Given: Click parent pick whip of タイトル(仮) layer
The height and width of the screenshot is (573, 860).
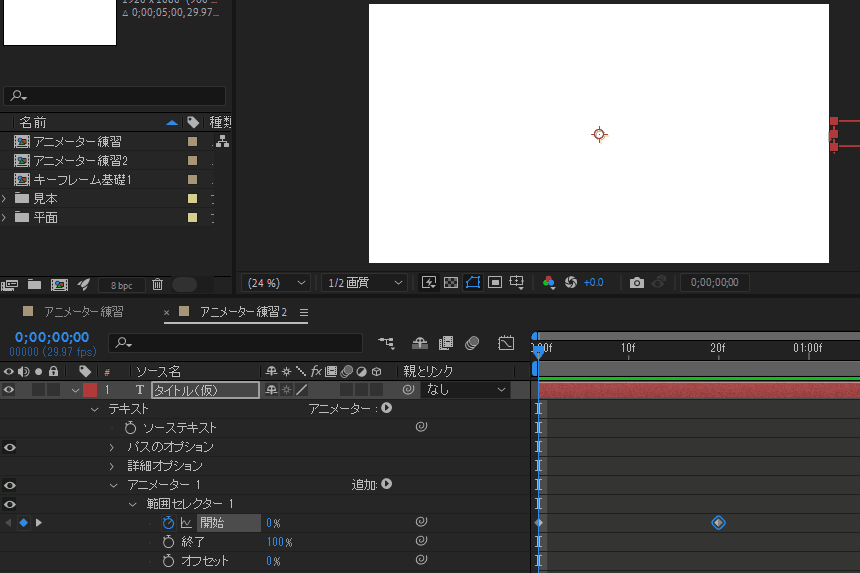Looking at the screenshot, I should [408, 390].
